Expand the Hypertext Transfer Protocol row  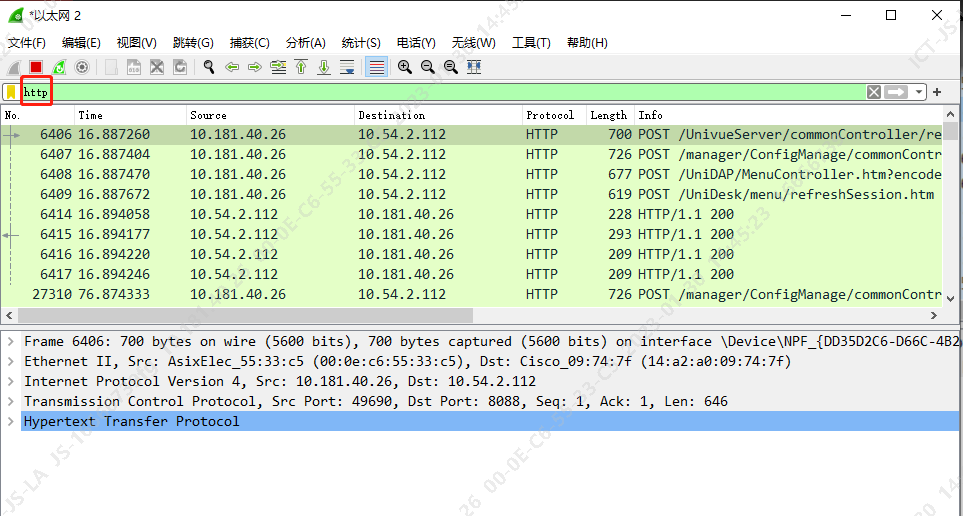[x=10, y=421]
